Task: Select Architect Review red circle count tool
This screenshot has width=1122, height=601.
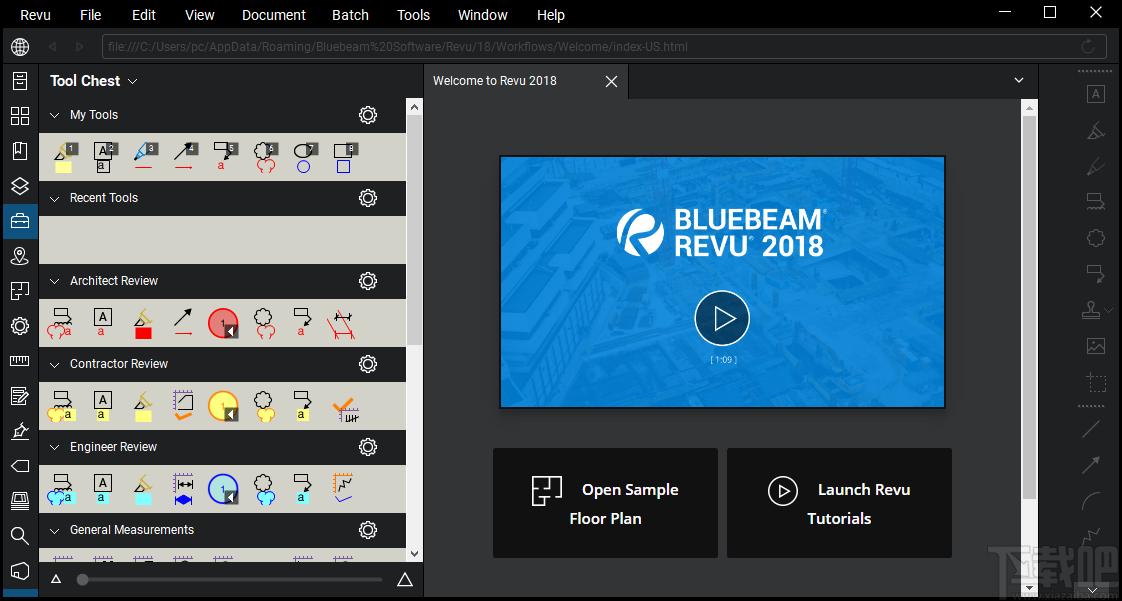Action: pyautogui.click(x=223, y=323)
